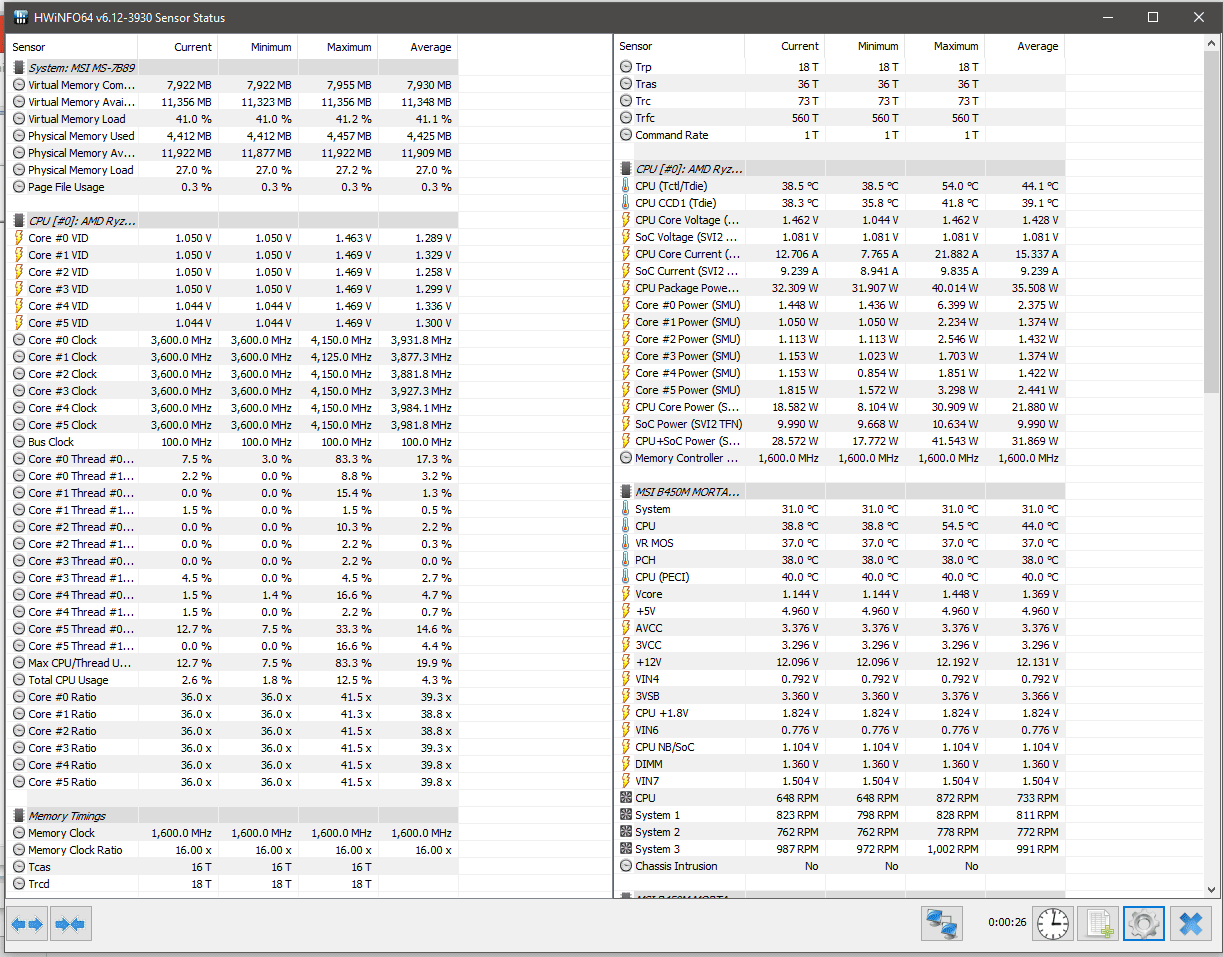Select the Memory Timings group header
The width and height of the screenshot is (1223, 957).
(x=234, y=816)
